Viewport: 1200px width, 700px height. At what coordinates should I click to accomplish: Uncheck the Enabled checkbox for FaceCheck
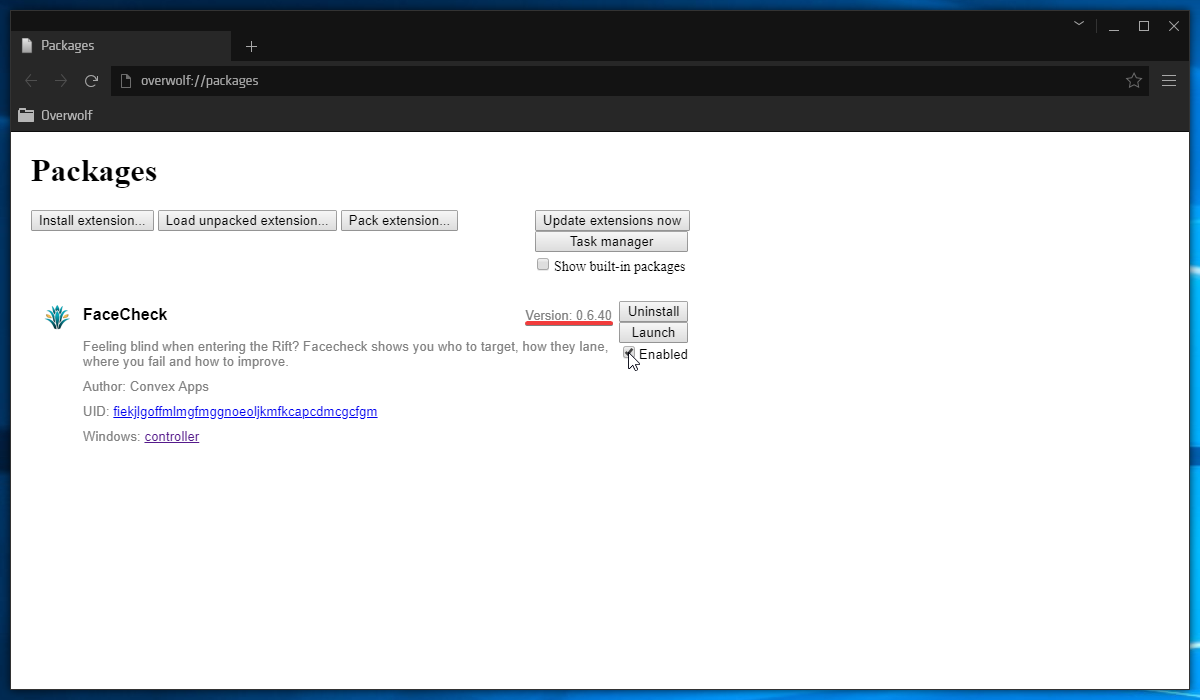tap(629, 352)
